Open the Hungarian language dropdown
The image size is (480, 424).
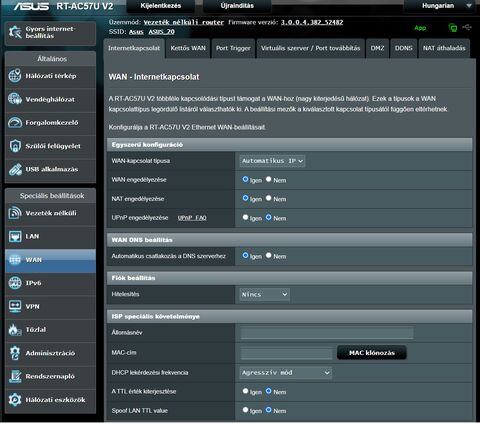(x=440, y=6)
